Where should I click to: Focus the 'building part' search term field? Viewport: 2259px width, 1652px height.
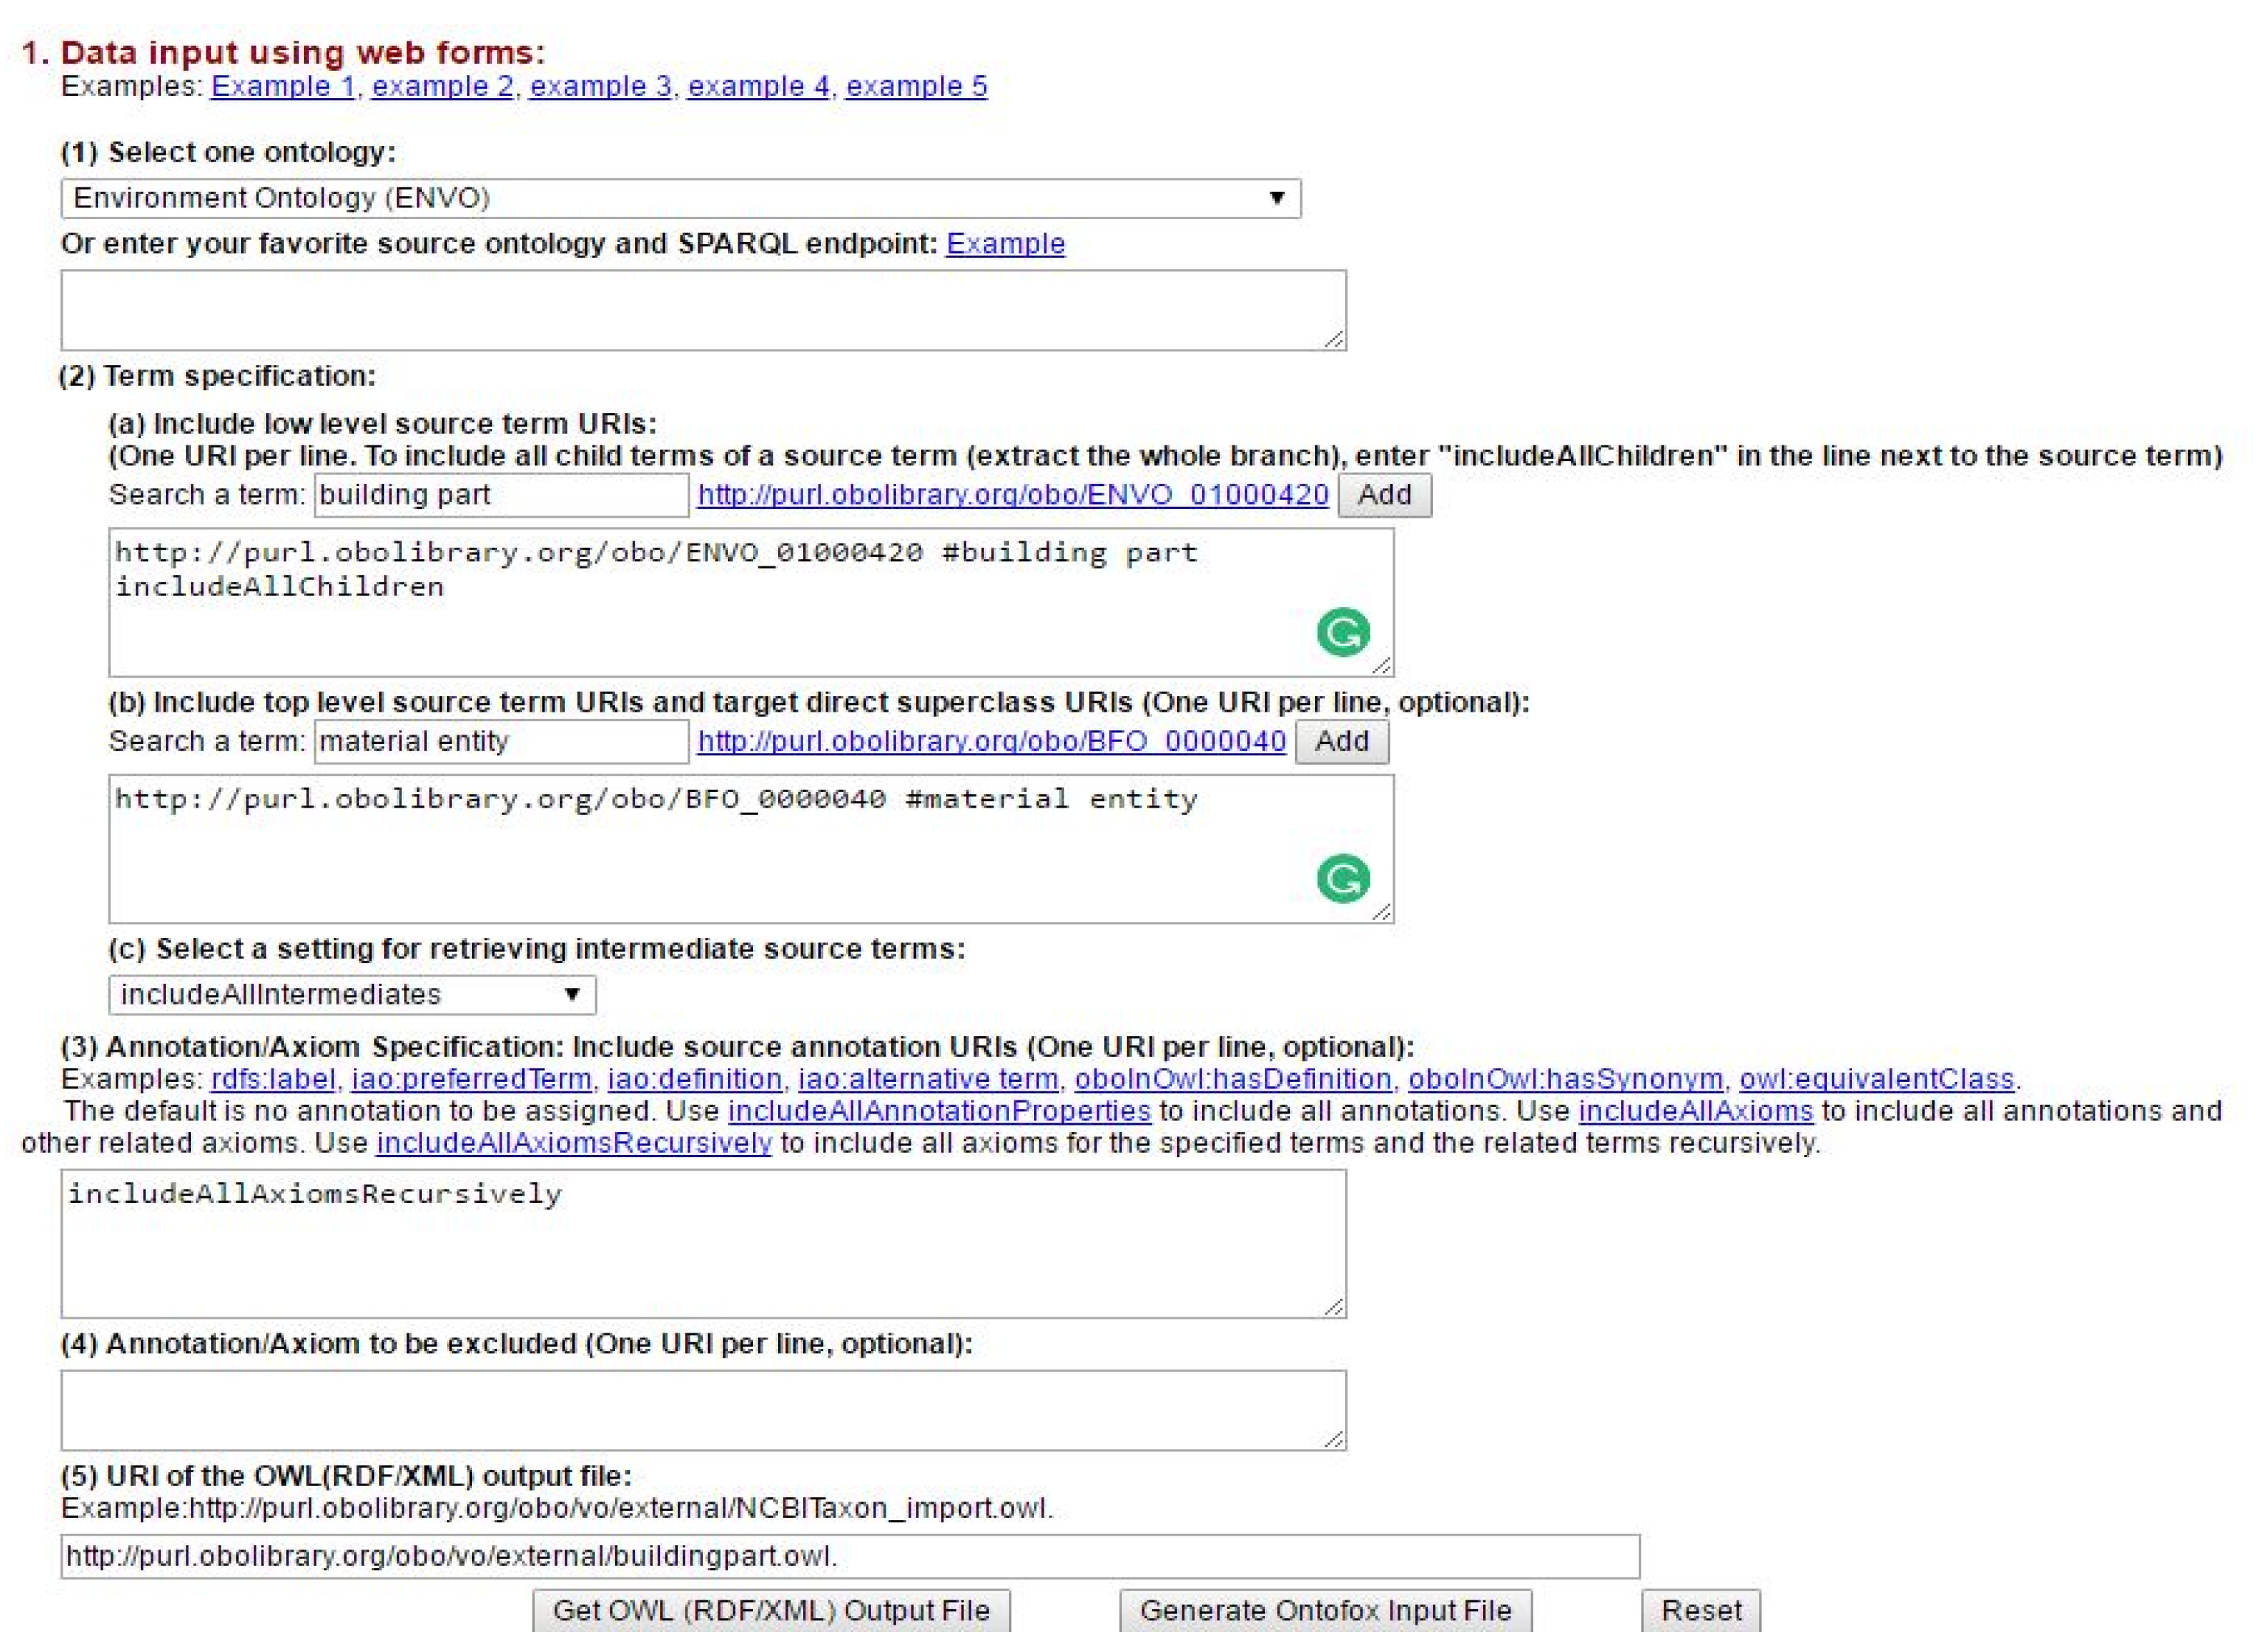[x=500, y=495]
